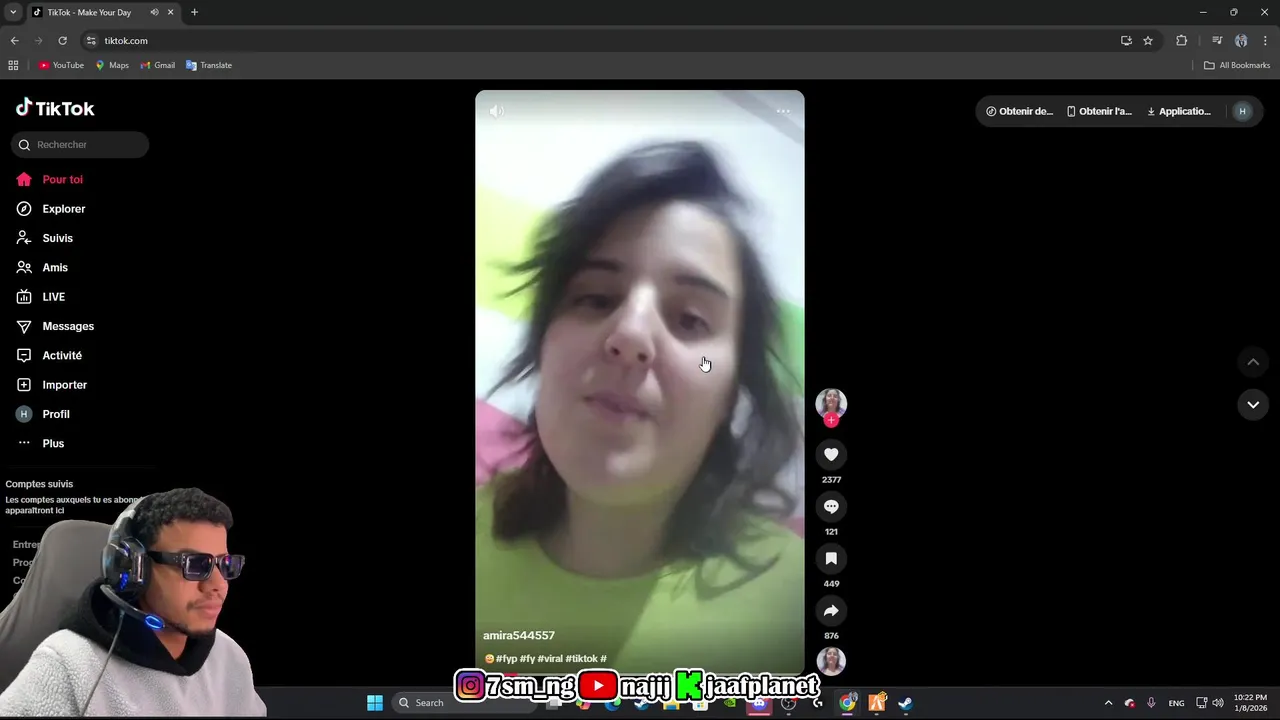
Task: Open the video author's avatar
Action: (x=831, y=403)
